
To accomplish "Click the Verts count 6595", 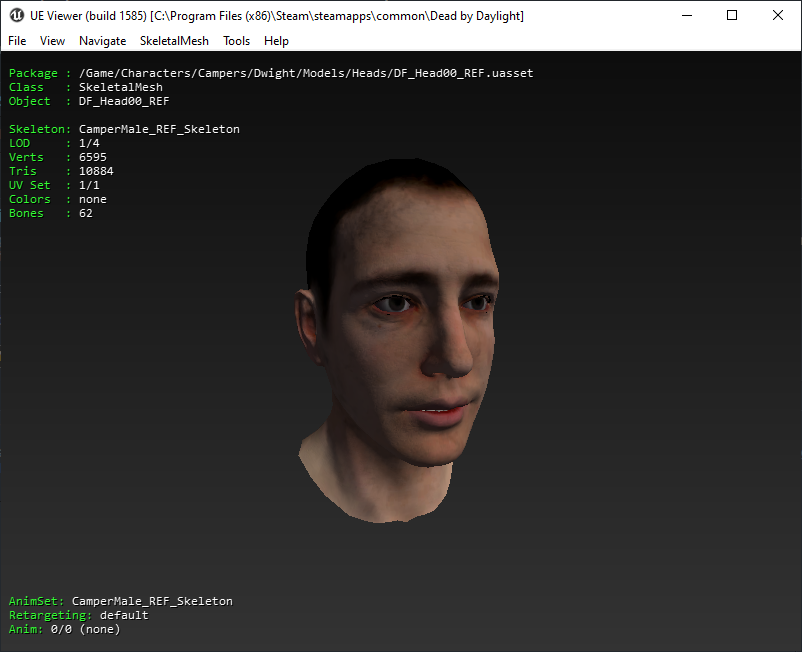I will 93,158.
